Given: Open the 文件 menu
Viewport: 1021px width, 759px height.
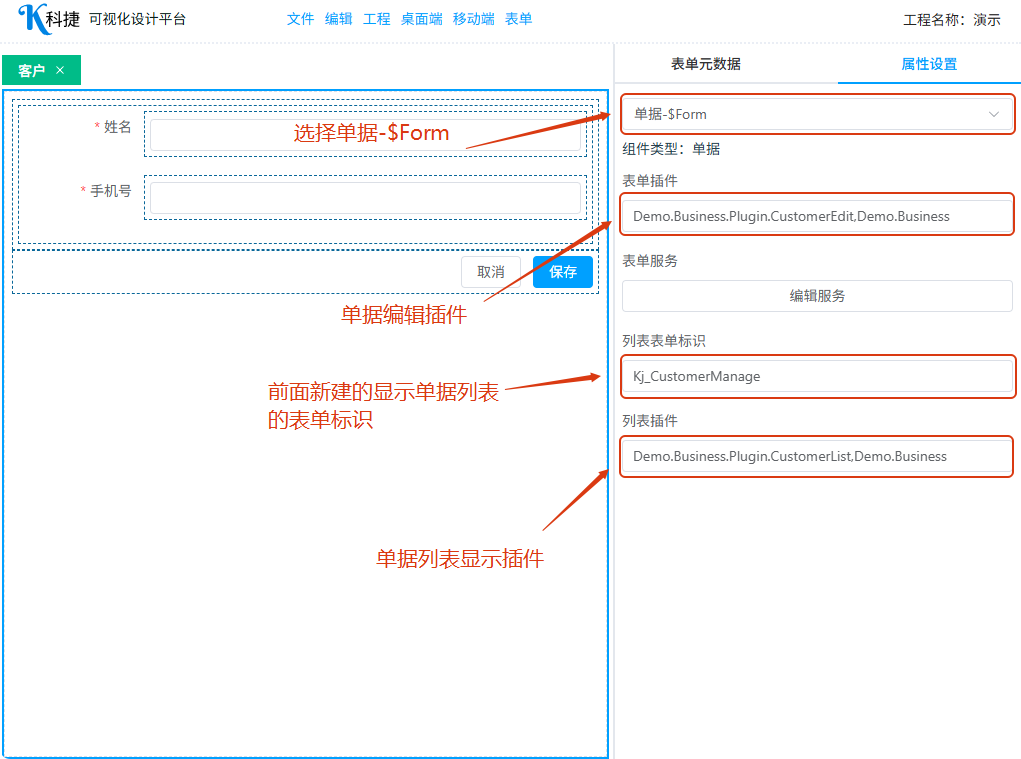Looking at the screenshot, I should coord(300,19).
